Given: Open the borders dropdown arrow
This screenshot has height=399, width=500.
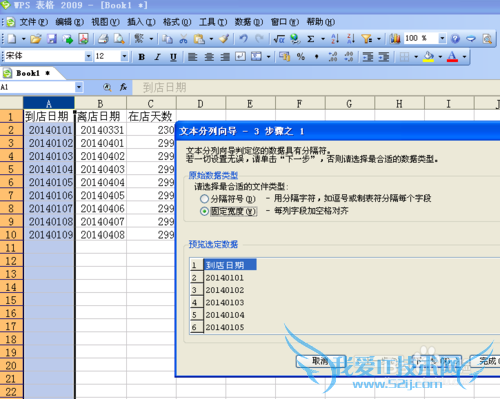Looking at the screenshot, I should (416, 57).
